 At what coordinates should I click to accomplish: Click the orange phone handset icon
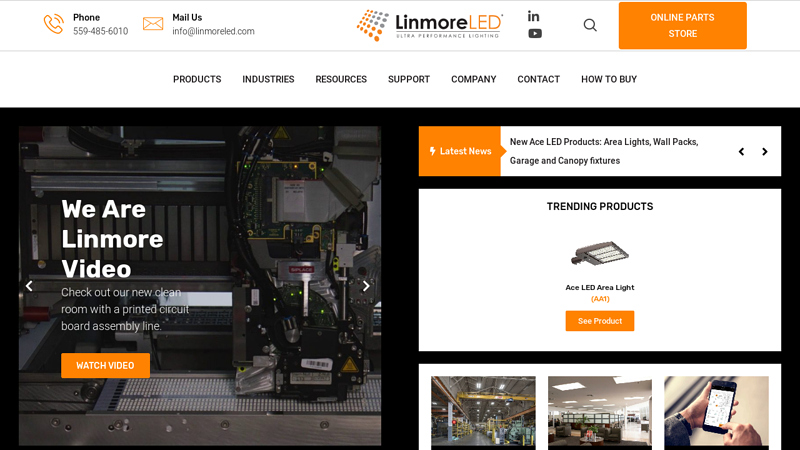click(x=54, y=24)
